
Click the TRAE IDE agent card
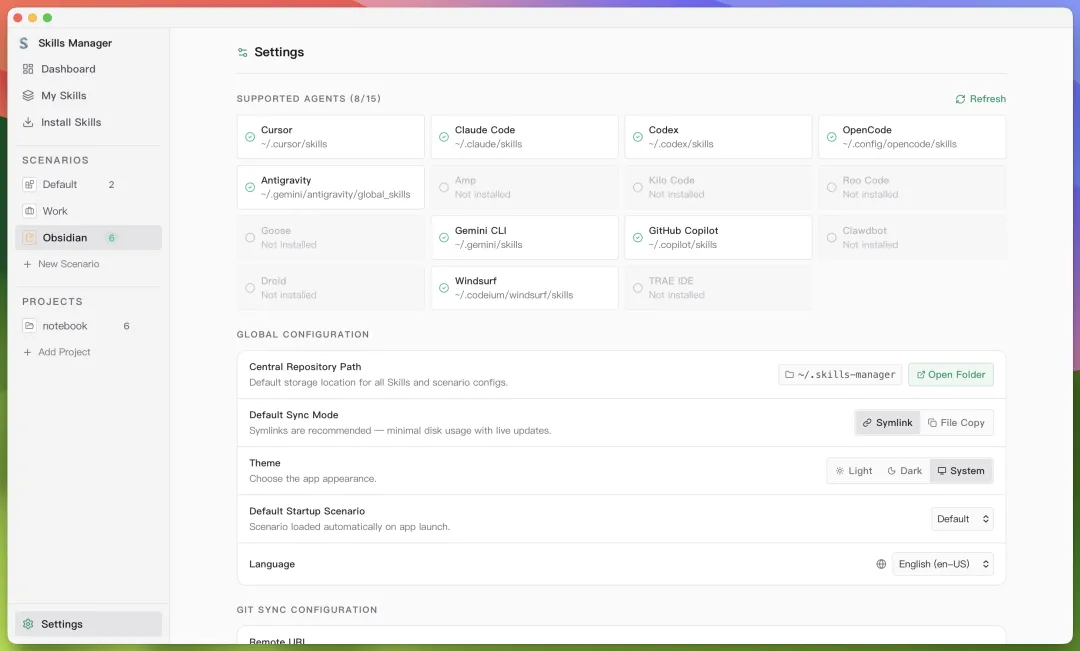[718, 288]
